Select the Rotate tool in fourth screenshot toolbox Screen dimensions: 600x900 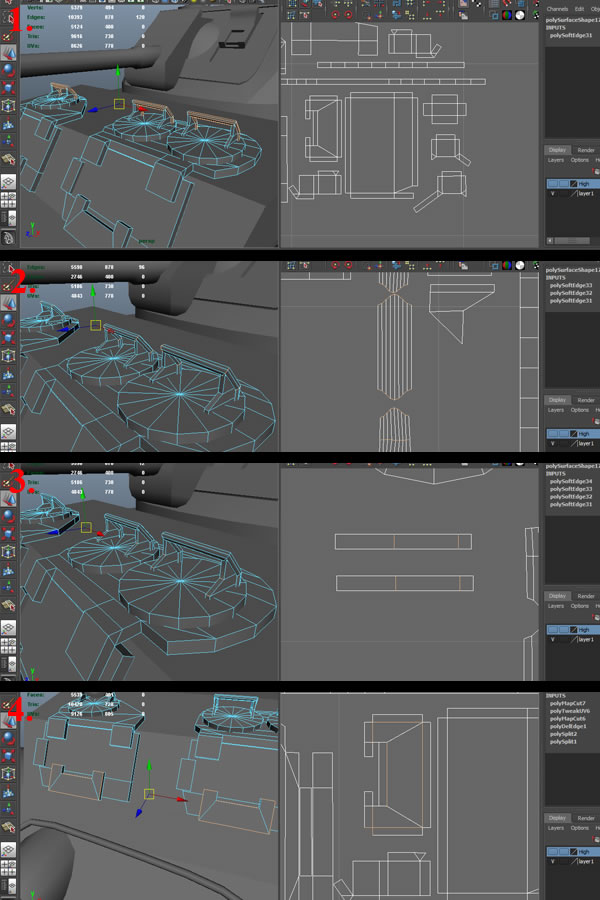[8, 738]
